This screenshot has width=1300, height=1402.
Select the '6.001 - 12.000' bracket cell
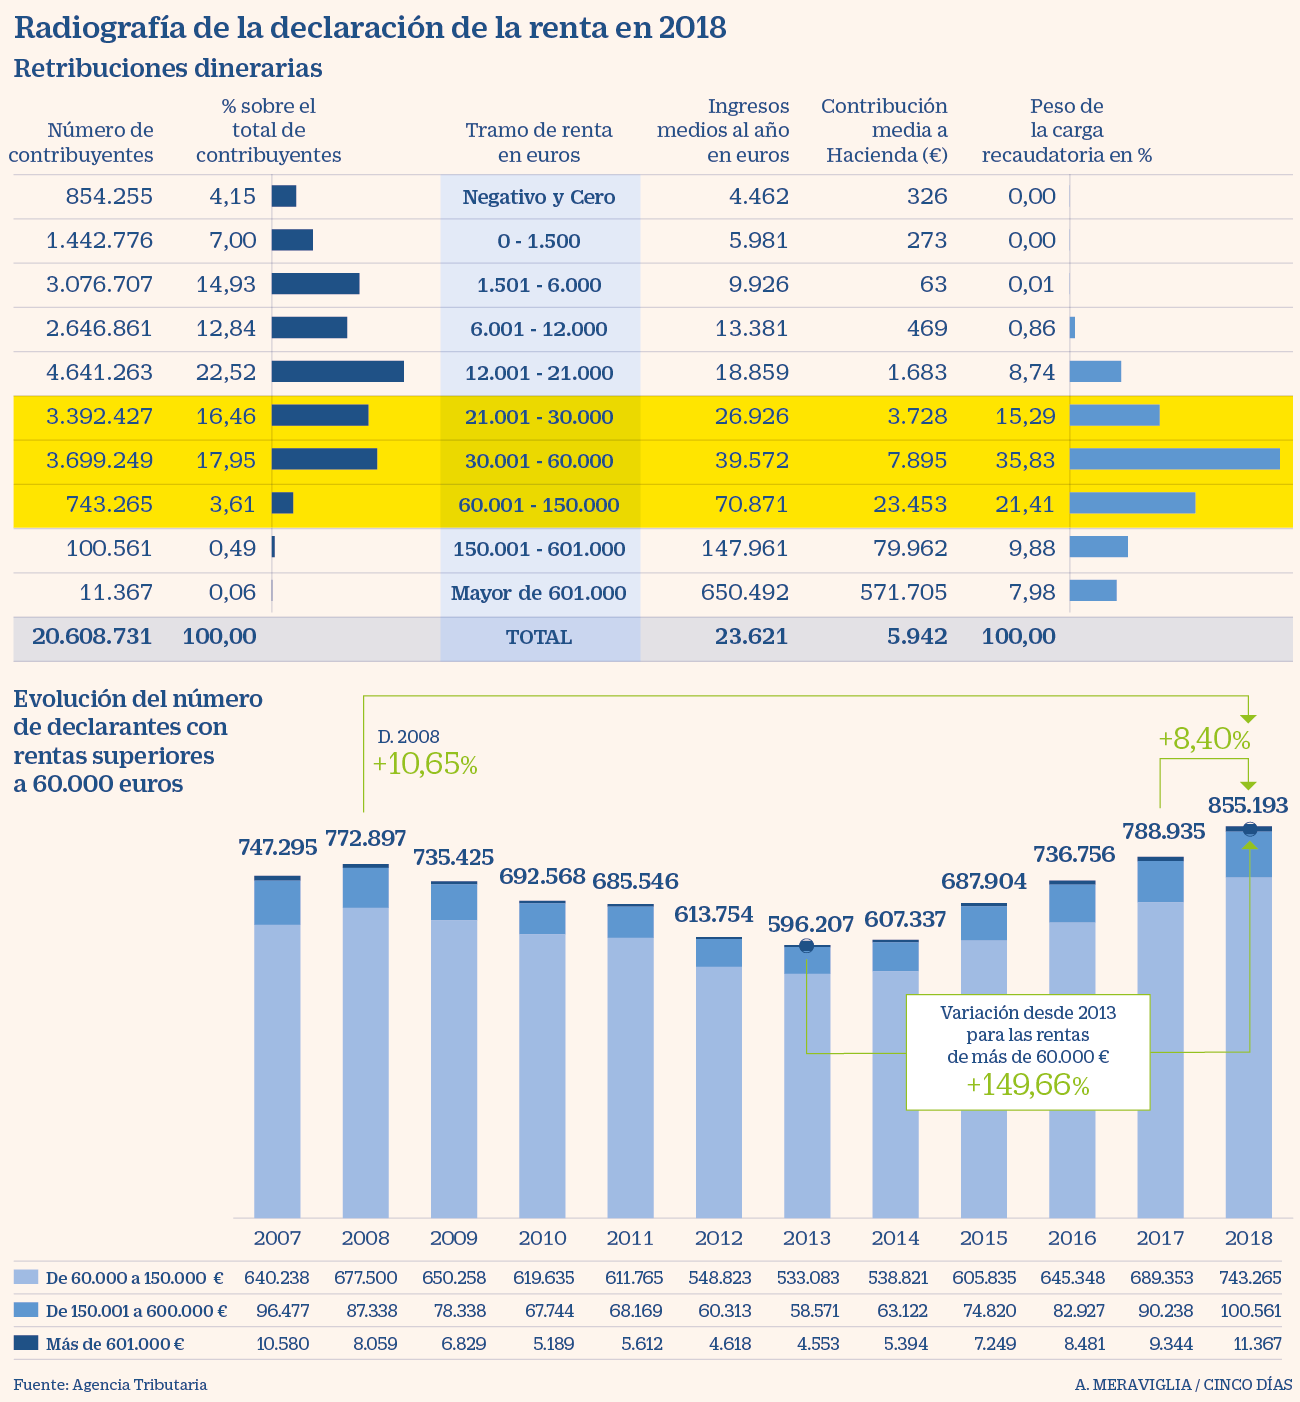539,329
